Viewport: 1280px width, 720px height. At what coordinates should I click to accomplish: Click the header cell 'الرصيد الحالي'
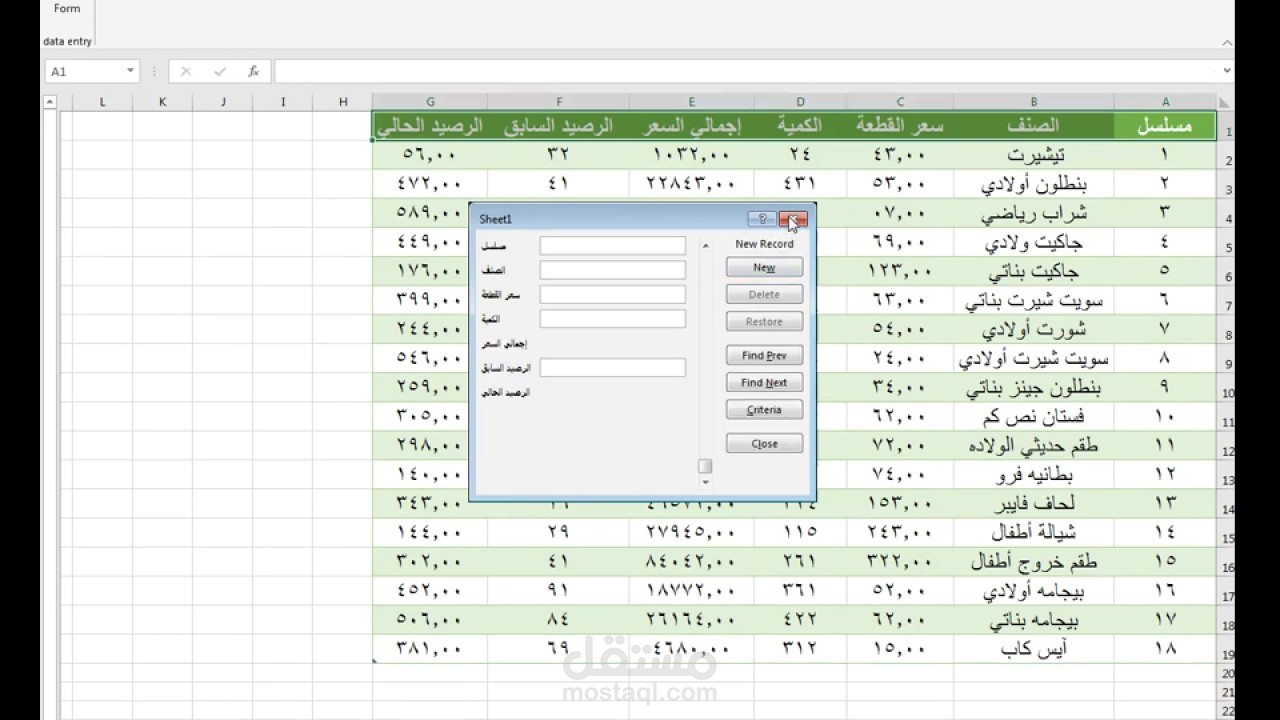coord(430,126)
